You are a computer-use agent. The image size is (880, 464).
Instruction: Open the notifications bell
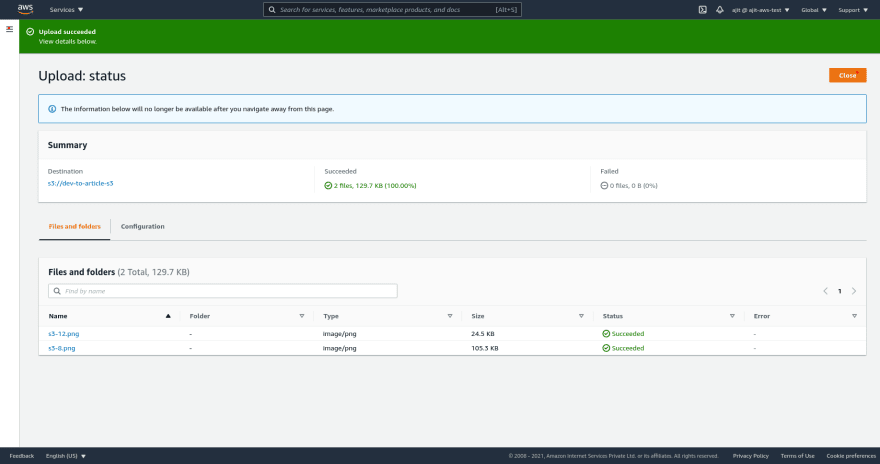point(719,10)
